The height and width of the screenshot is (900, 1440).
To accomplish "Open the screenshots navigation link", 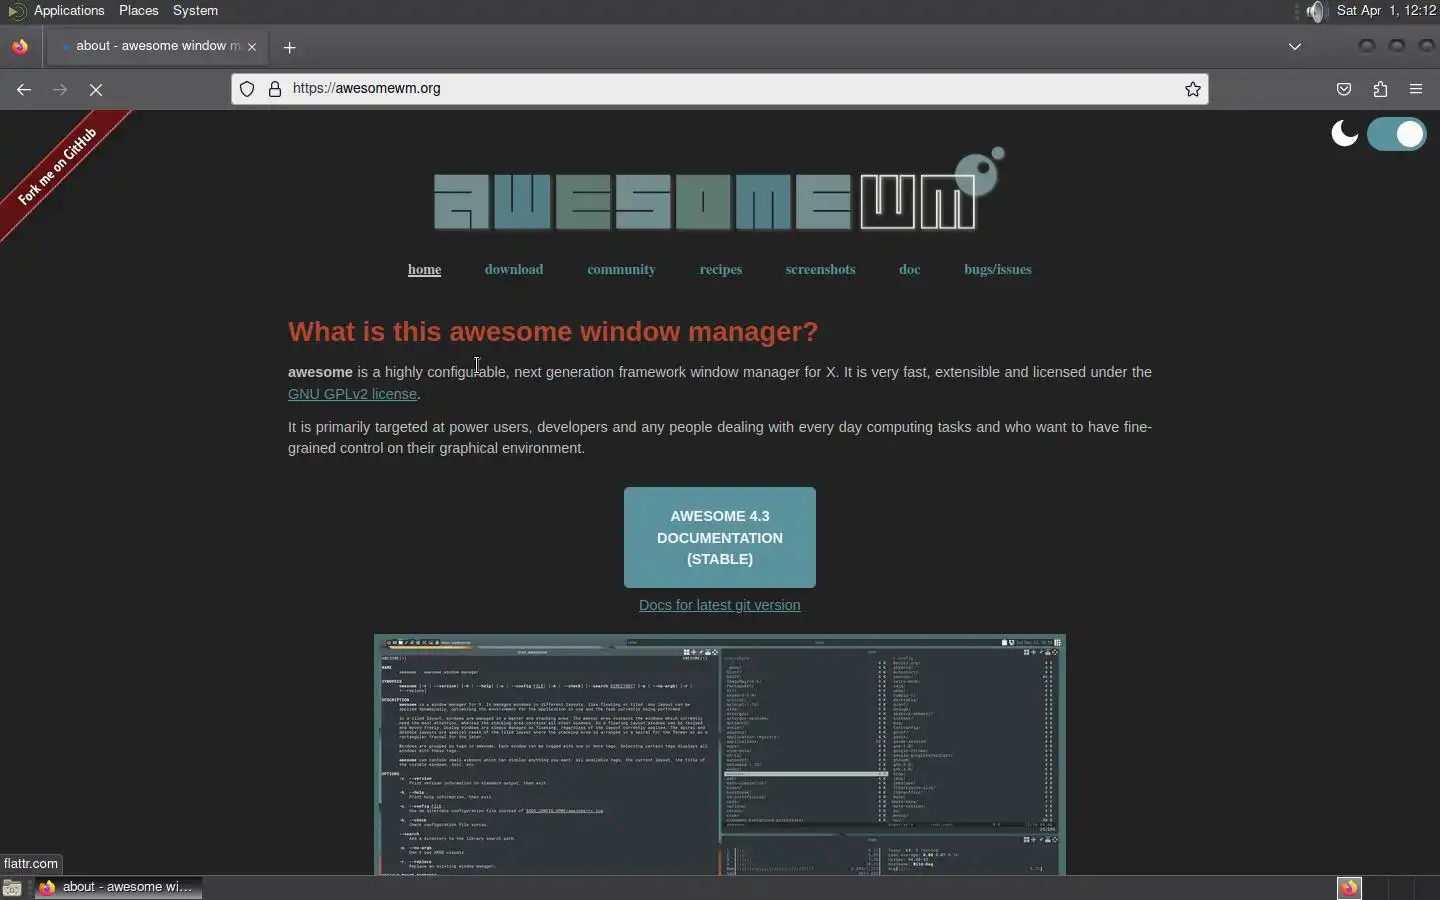I will [820, 270].
